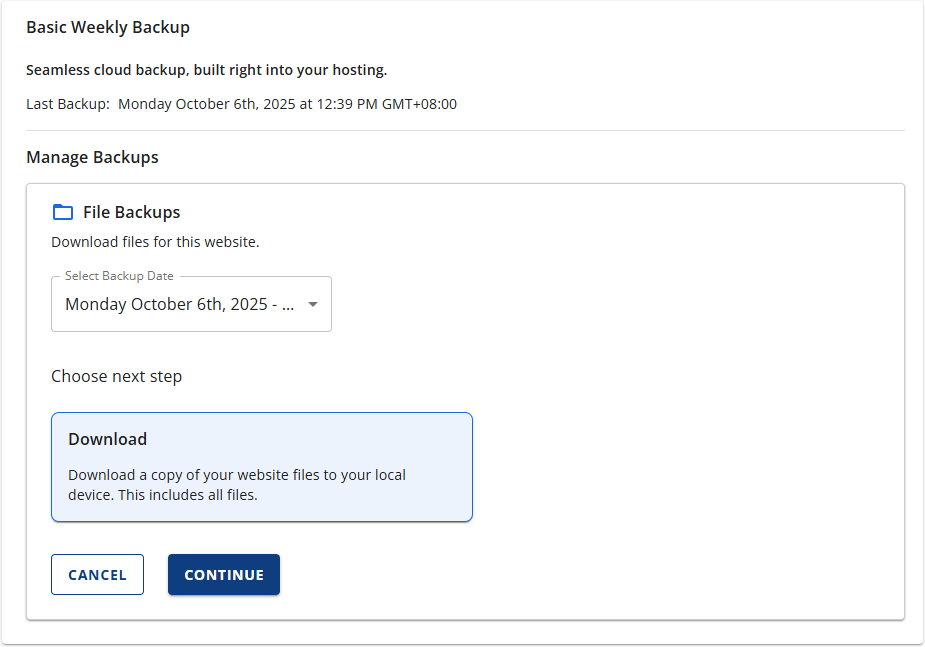Click the 'Basic Weekly Backup' heading
925x647 pixels.
pyautogui.click(x=108, y=27)
